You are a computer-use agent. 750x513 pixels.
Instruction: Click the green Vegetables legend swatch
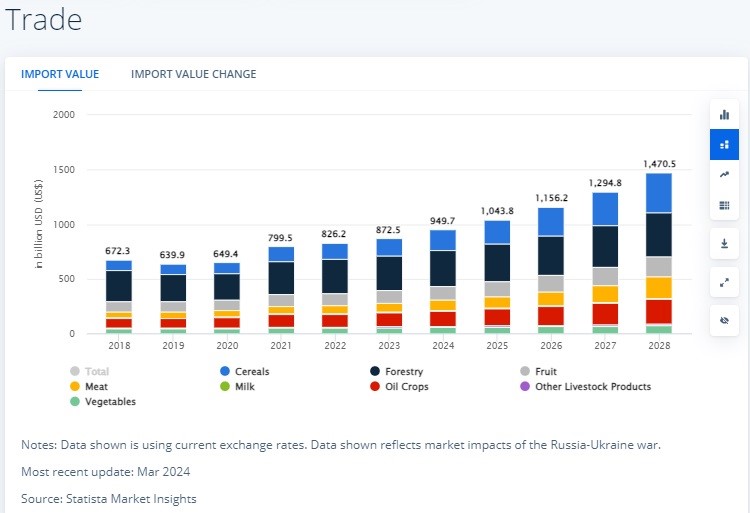[76, 402]
